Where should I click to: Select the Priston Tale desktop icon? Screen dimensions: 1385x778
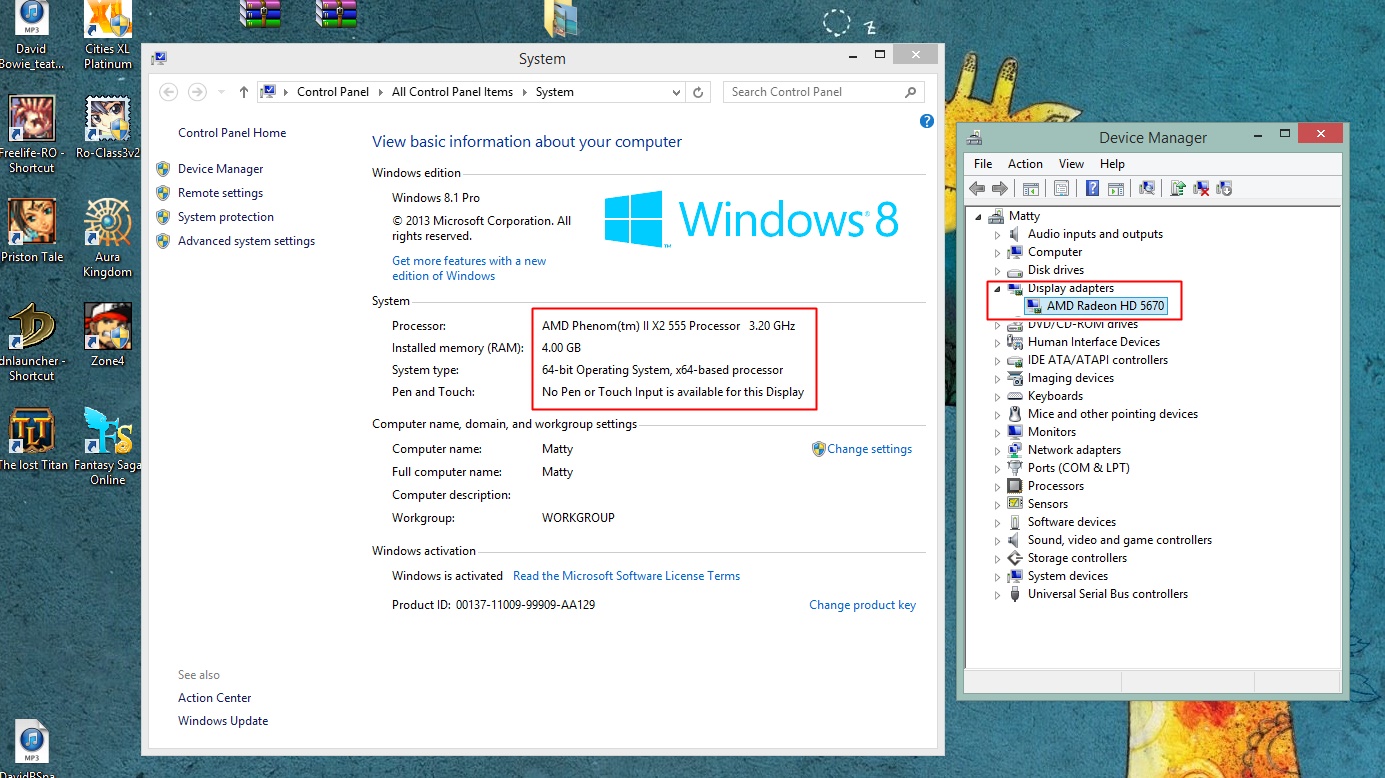pos(32,231)
